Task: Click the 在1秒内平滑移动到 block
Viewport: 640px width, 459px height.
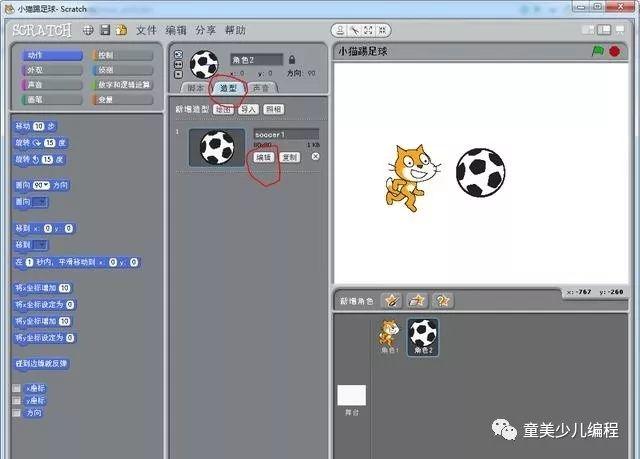Action: 77,262
